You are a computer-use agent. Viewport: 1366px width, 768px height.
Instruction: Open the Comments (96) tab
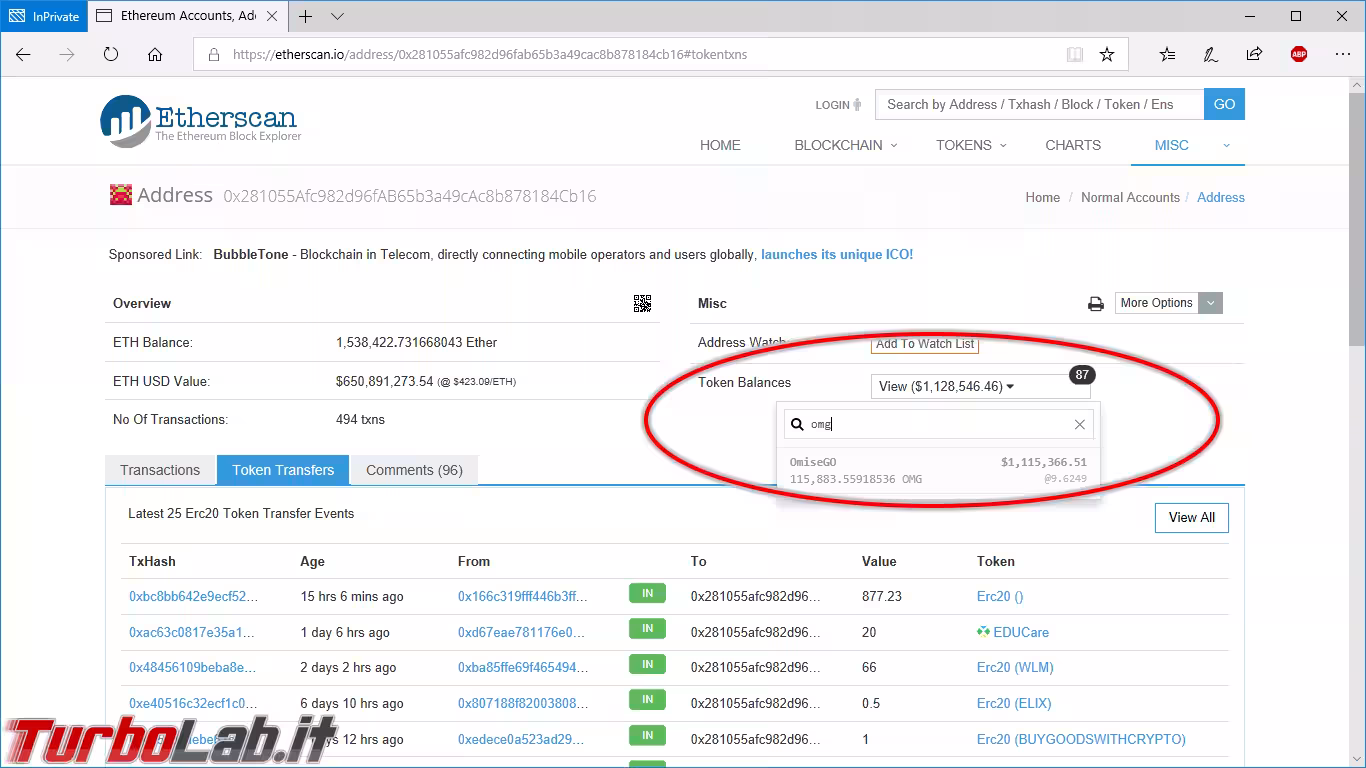click(x=414, y=470)
